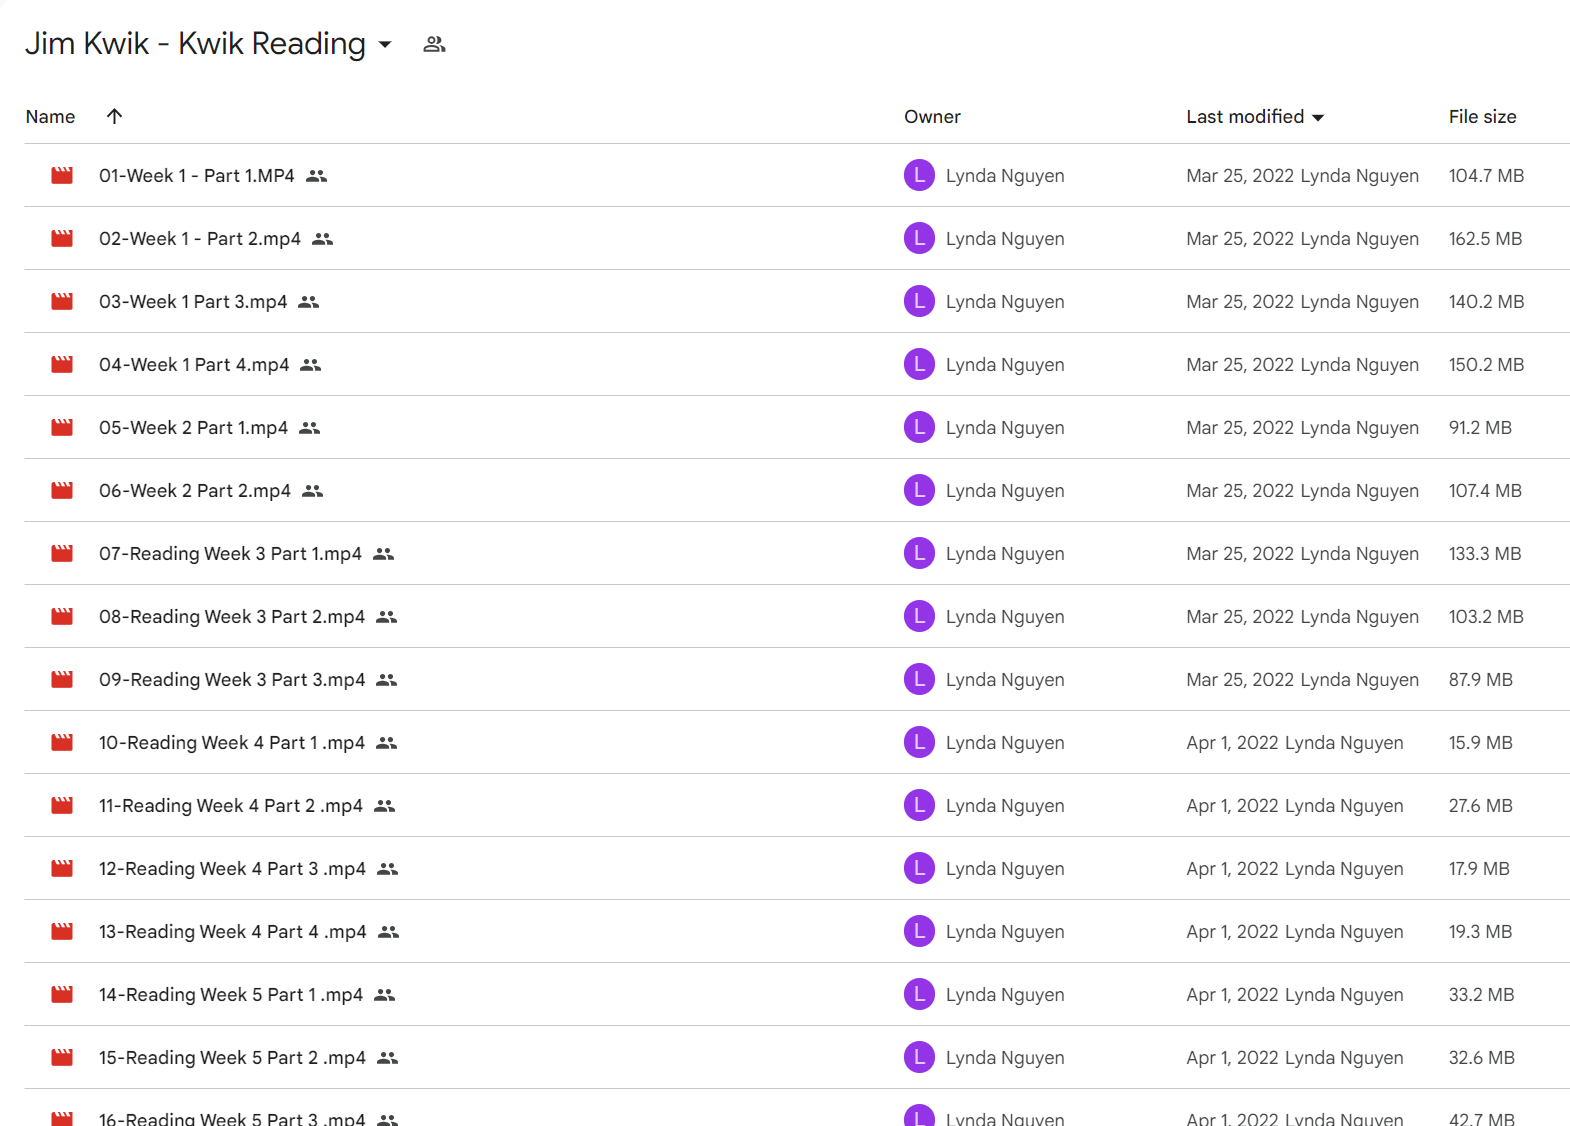Screen dimensions: 1570x1126
Task: Click Apr 1, 2022 date in 14-Reading Week 5 row
Action: tap(1233, 994)
